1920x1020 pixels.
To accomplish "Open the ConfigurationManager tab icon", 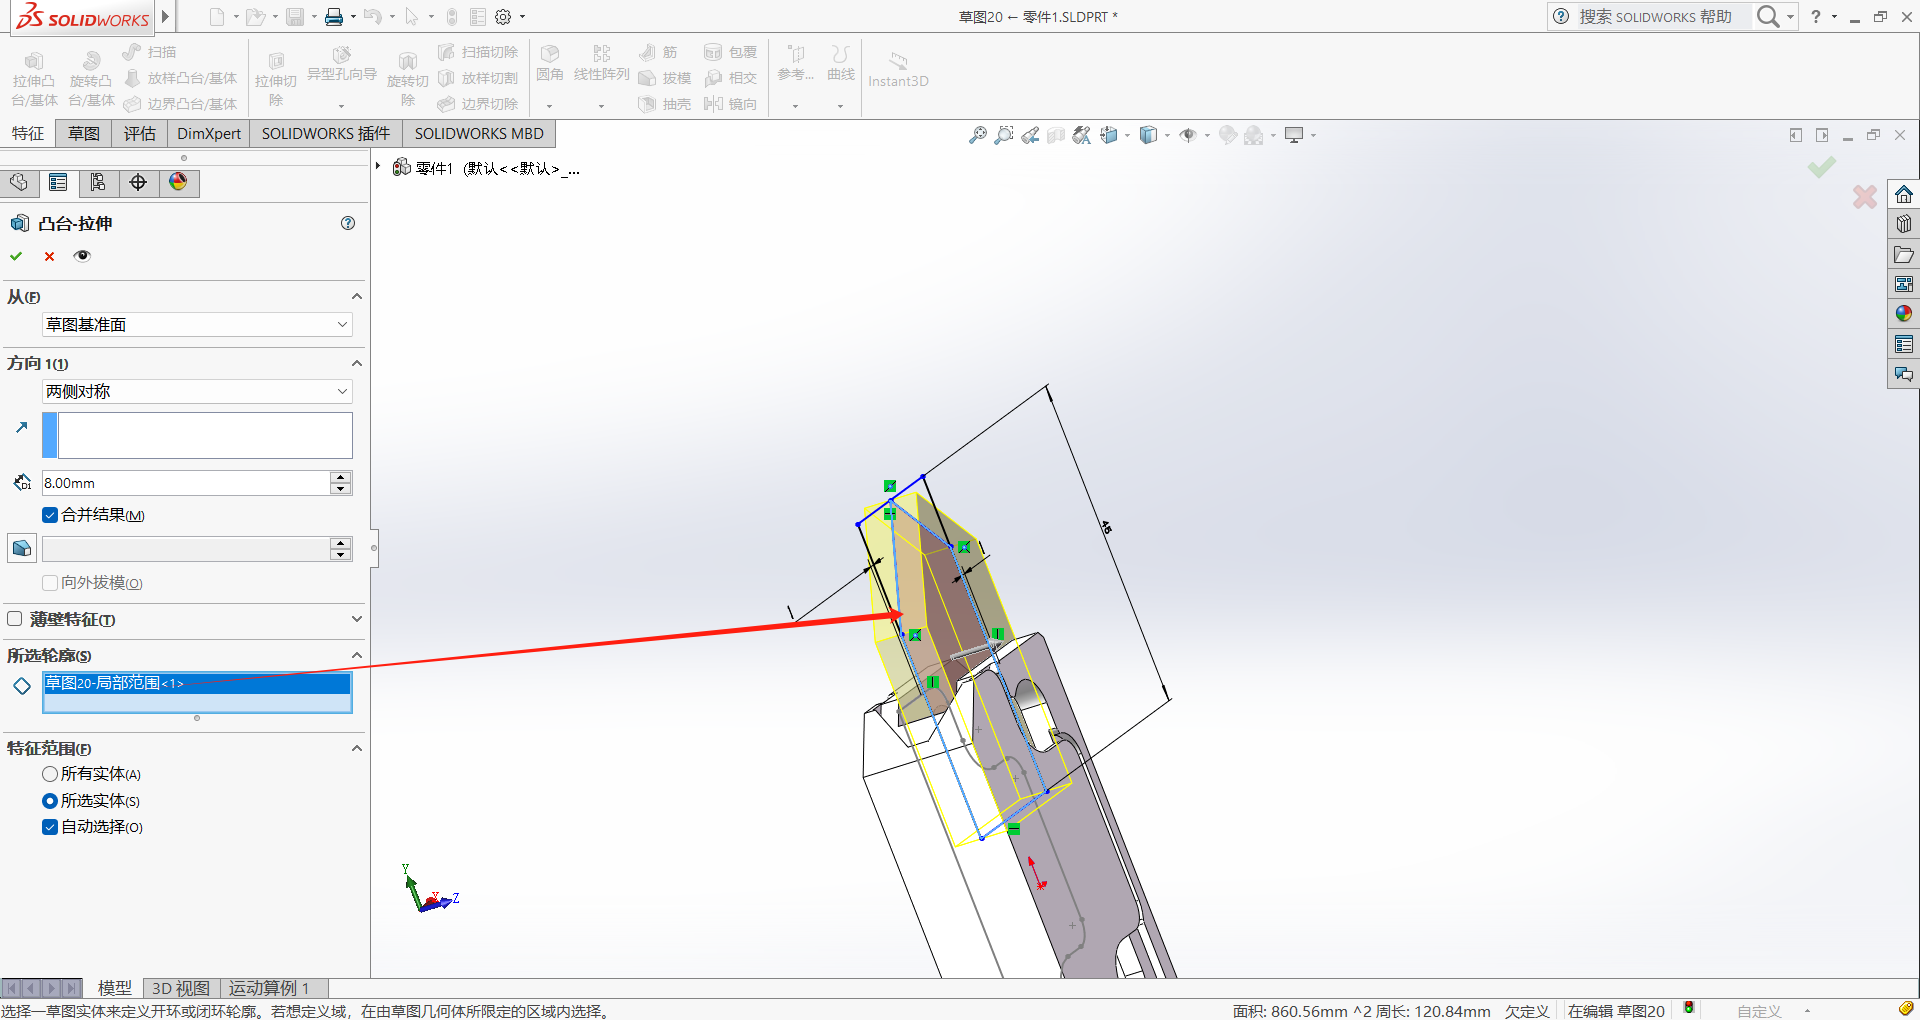I will (98, 182).
